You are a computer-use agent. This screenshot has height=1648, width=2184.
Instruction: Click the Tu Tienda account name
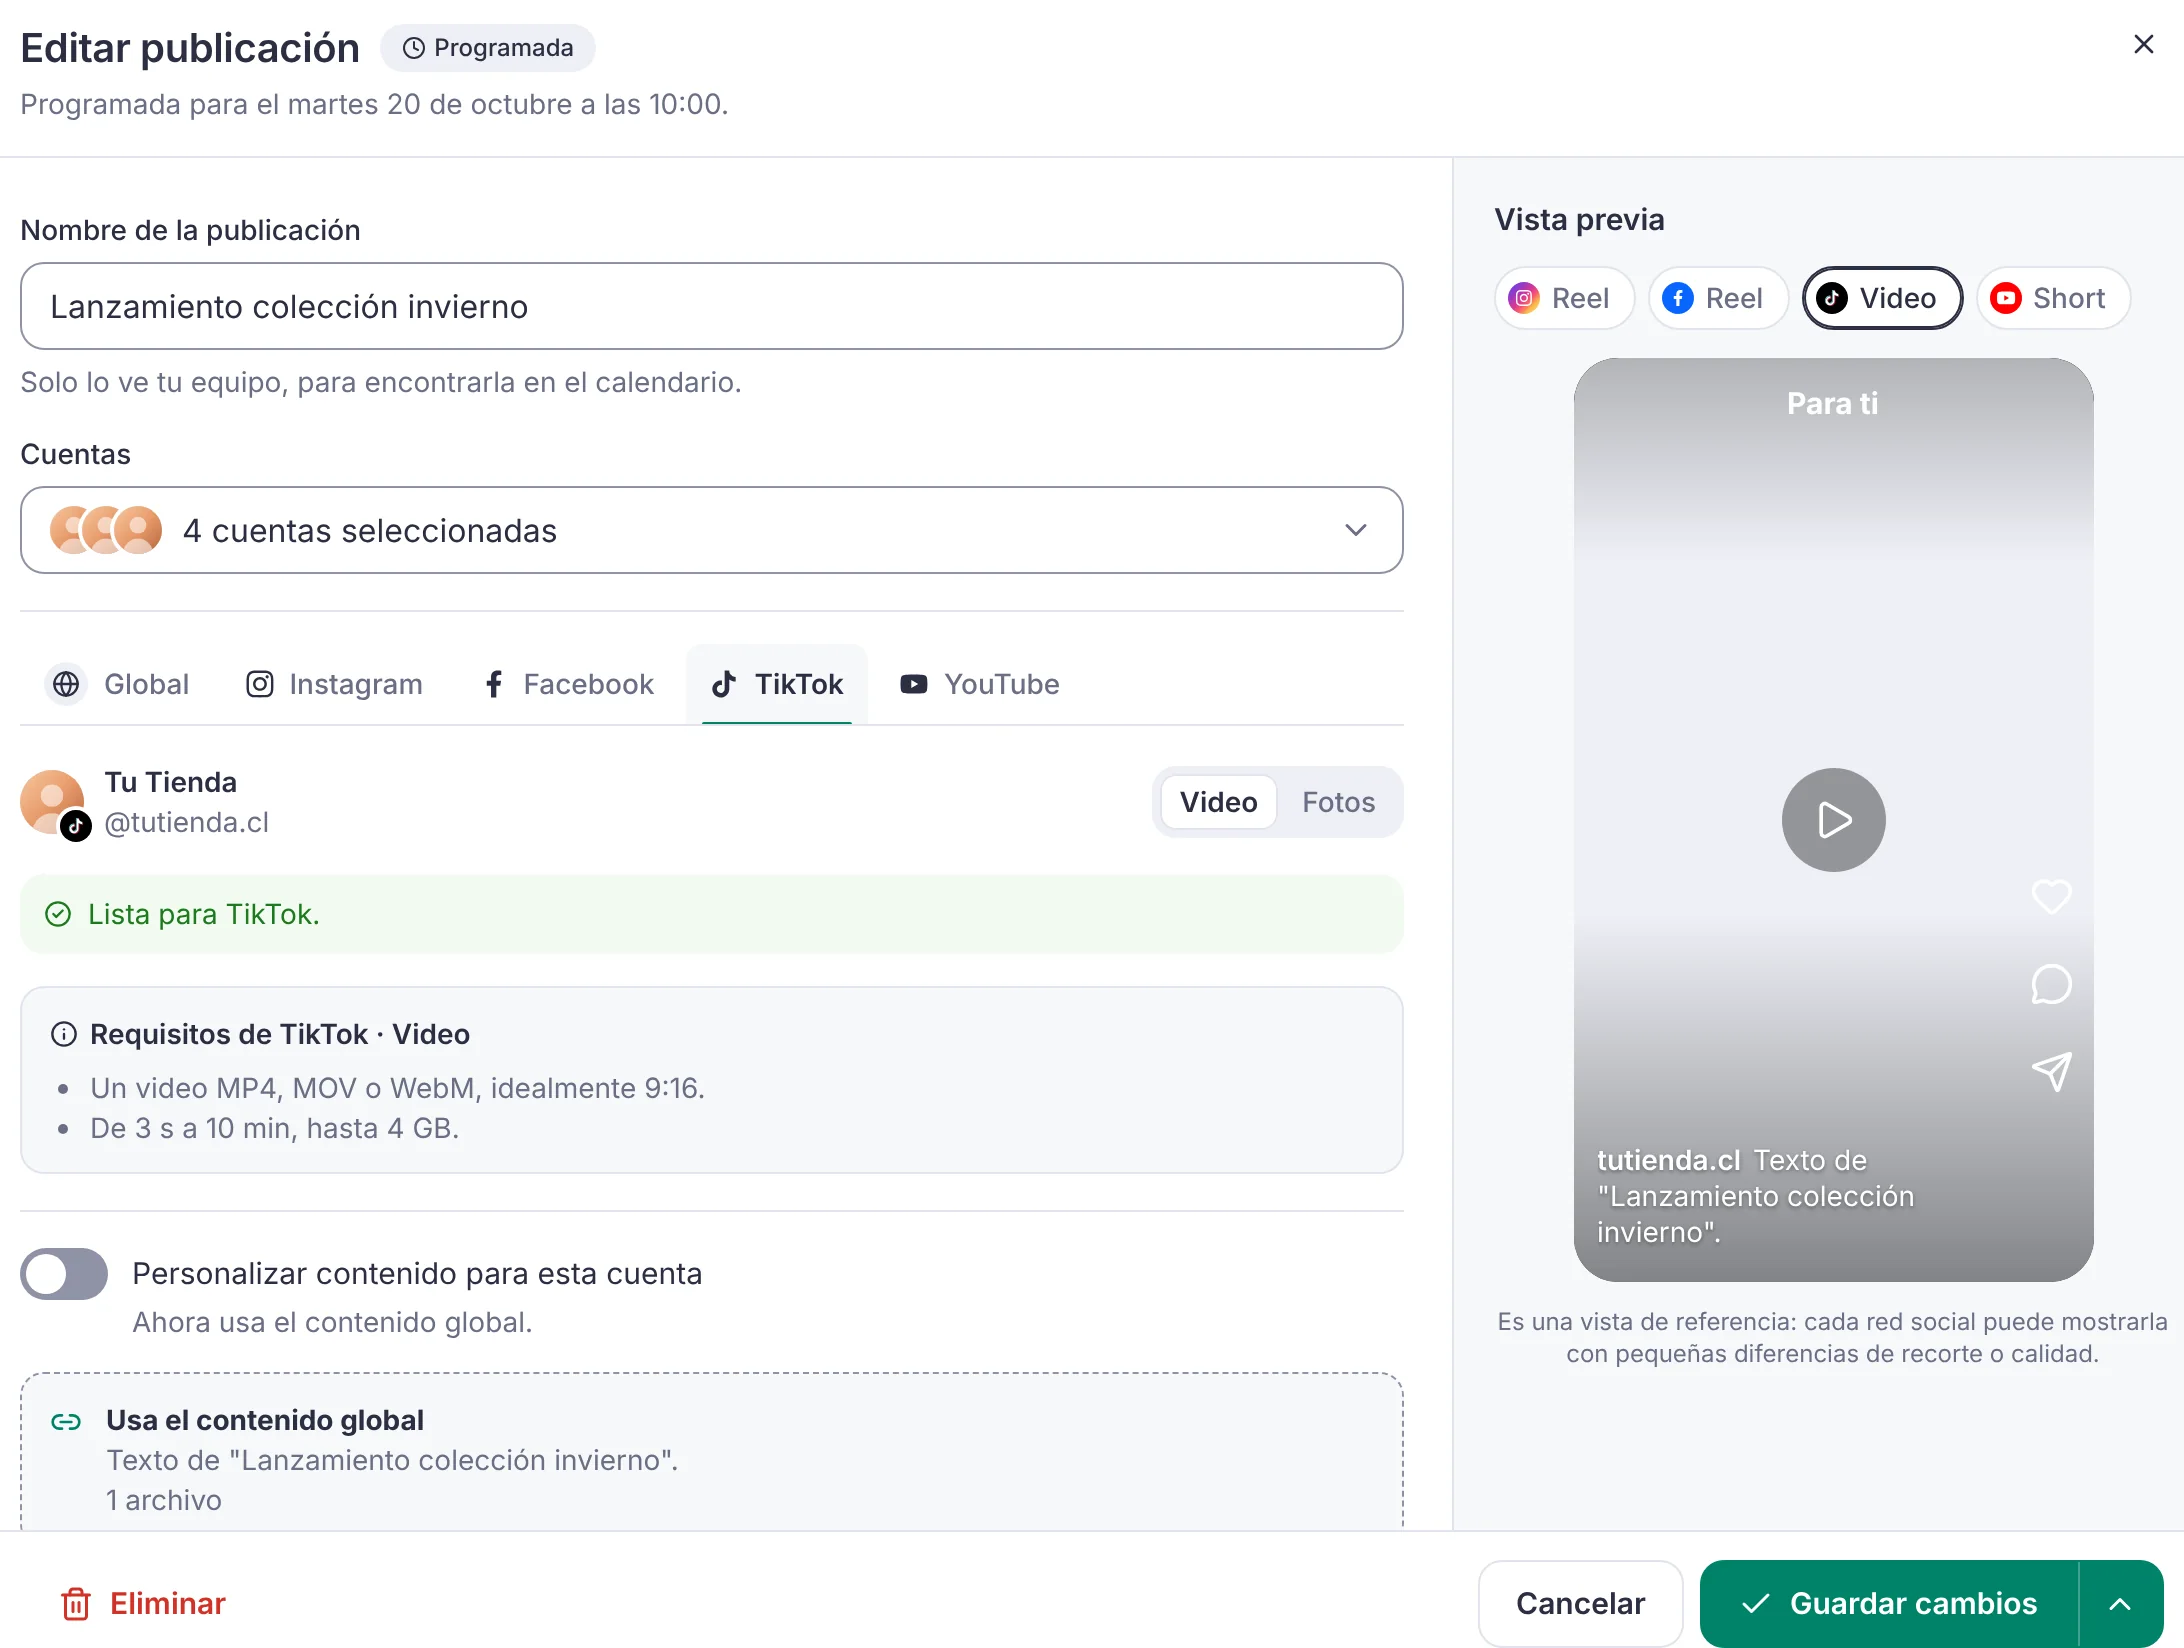(x=171, y=782)
